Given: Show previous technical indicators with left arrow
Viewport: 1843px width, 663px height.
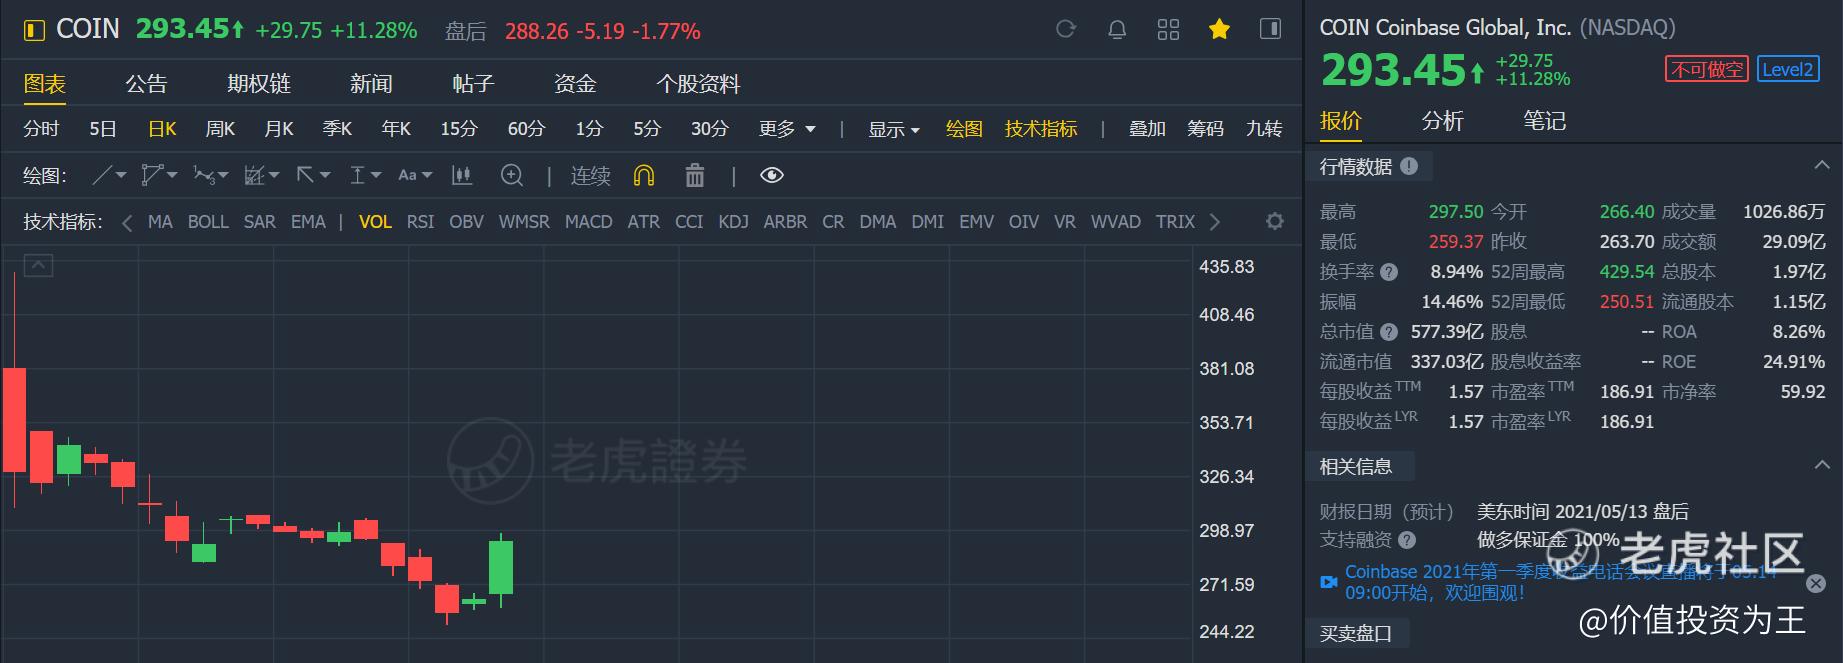Looking at the screenshot, I should tap(127, 222).
